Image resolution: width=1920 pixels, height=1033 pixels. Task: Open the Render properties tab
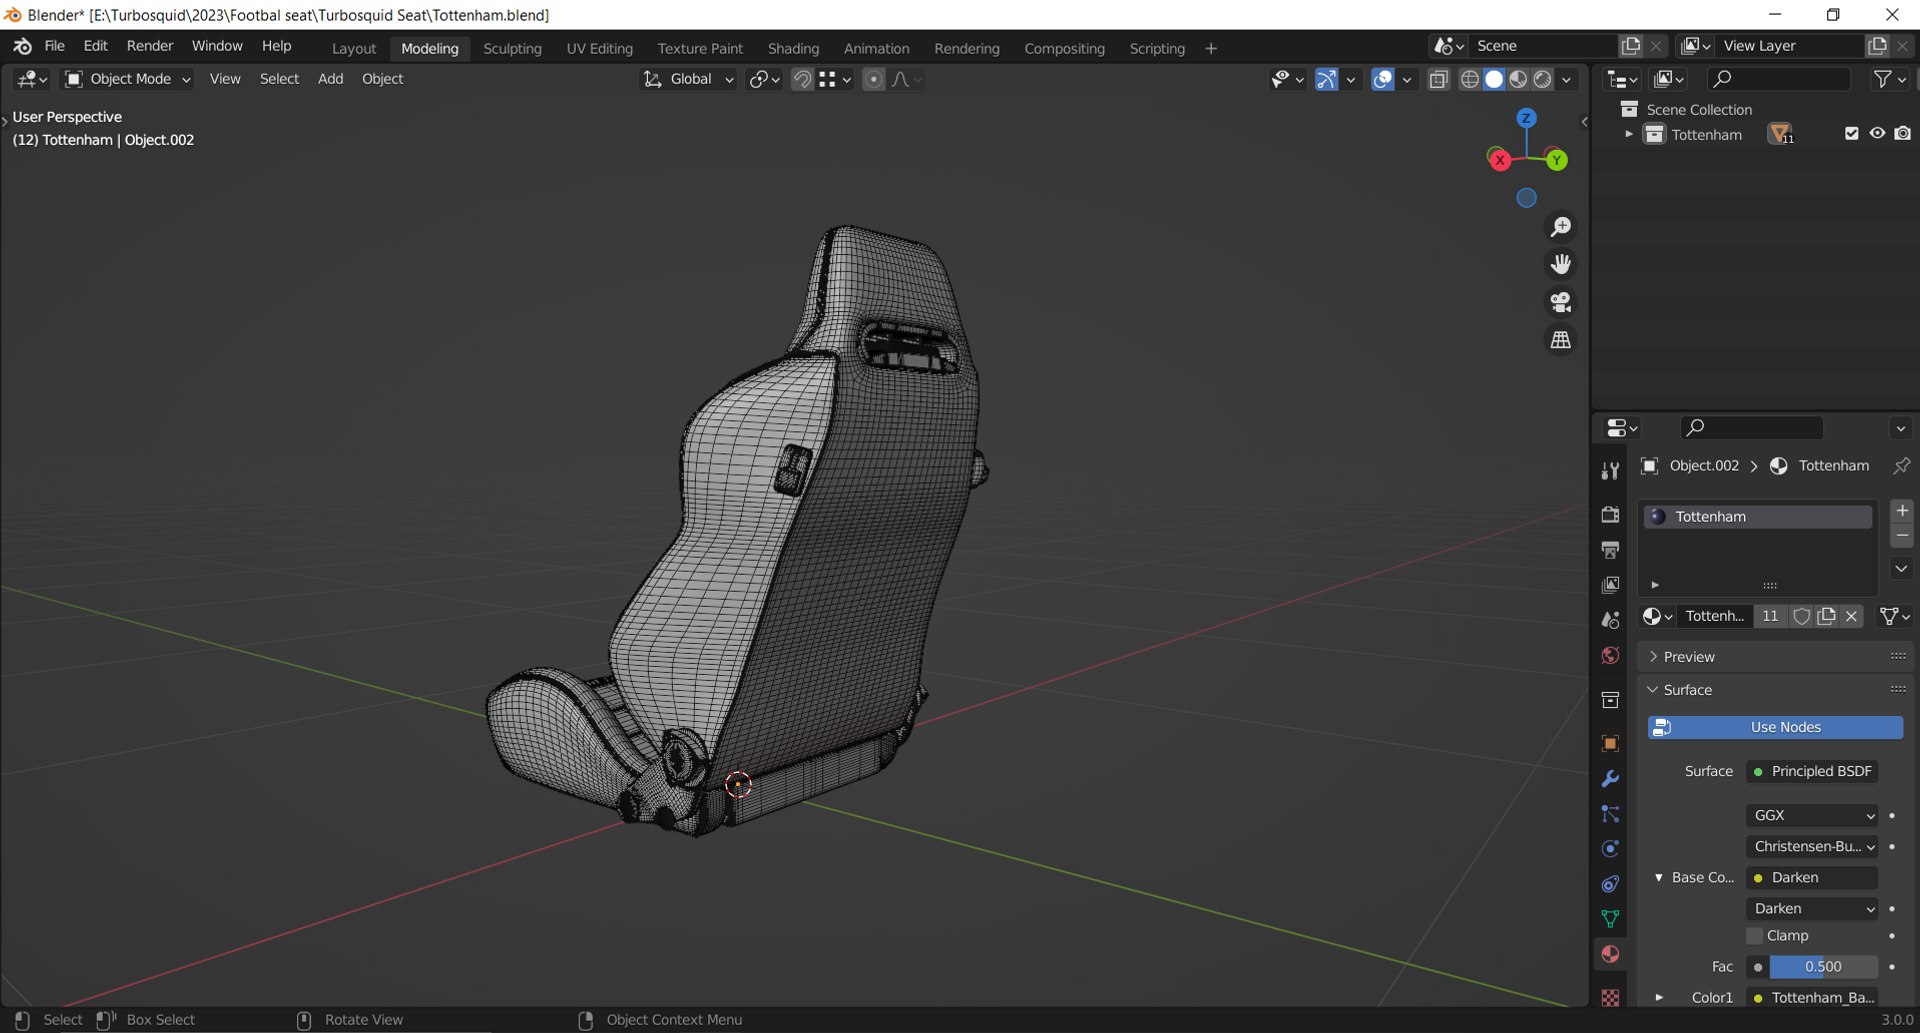(x=1610, y=514)
